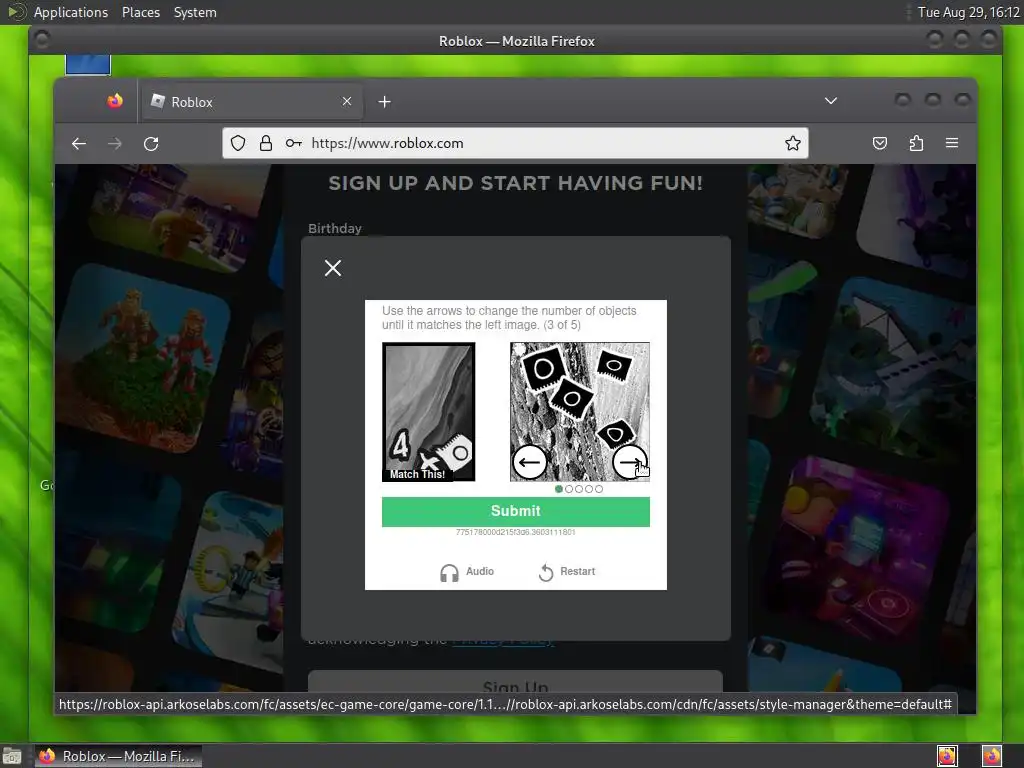Reload the Roblox page
The width and height of the screenshot is (1024, 768).
(x=151, y=144)
